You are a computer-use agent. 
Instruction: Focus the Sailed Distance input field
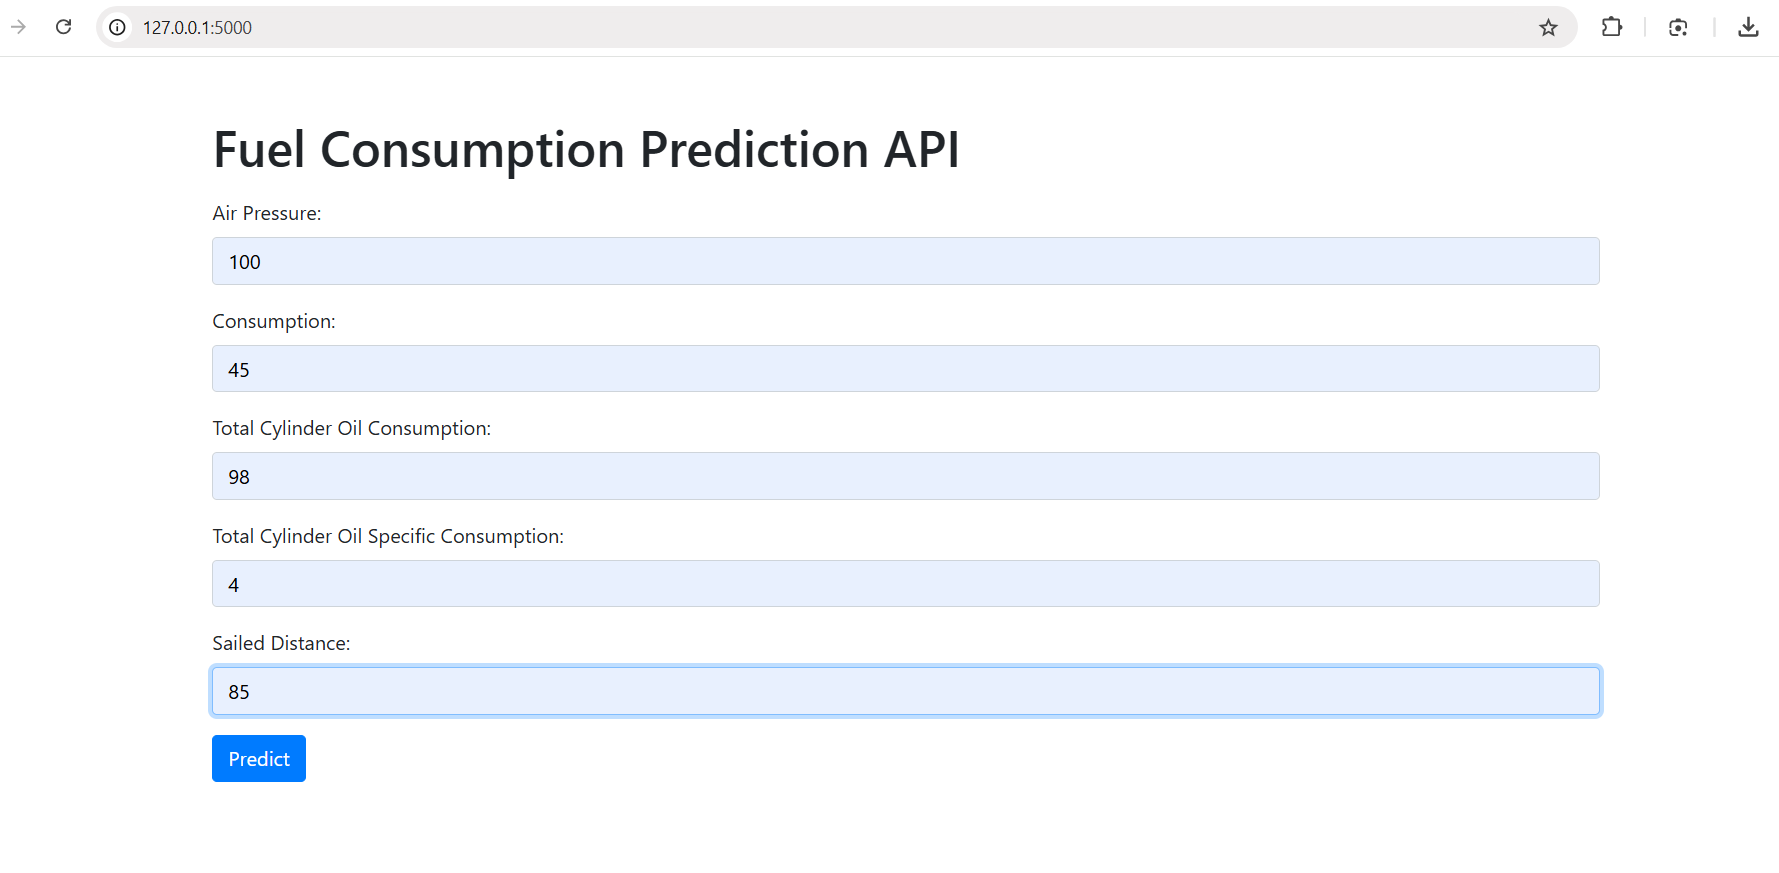click(905, 691)
